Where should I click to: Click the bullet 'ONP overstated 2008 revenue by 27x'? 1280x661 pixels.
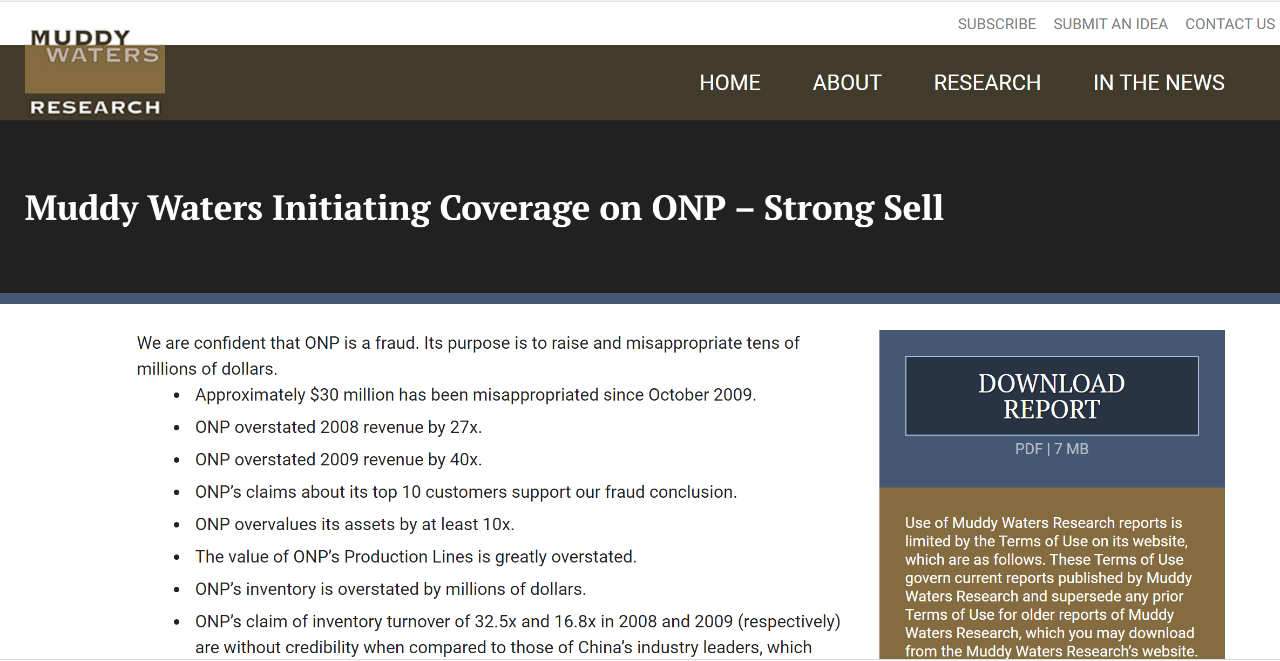338,427
